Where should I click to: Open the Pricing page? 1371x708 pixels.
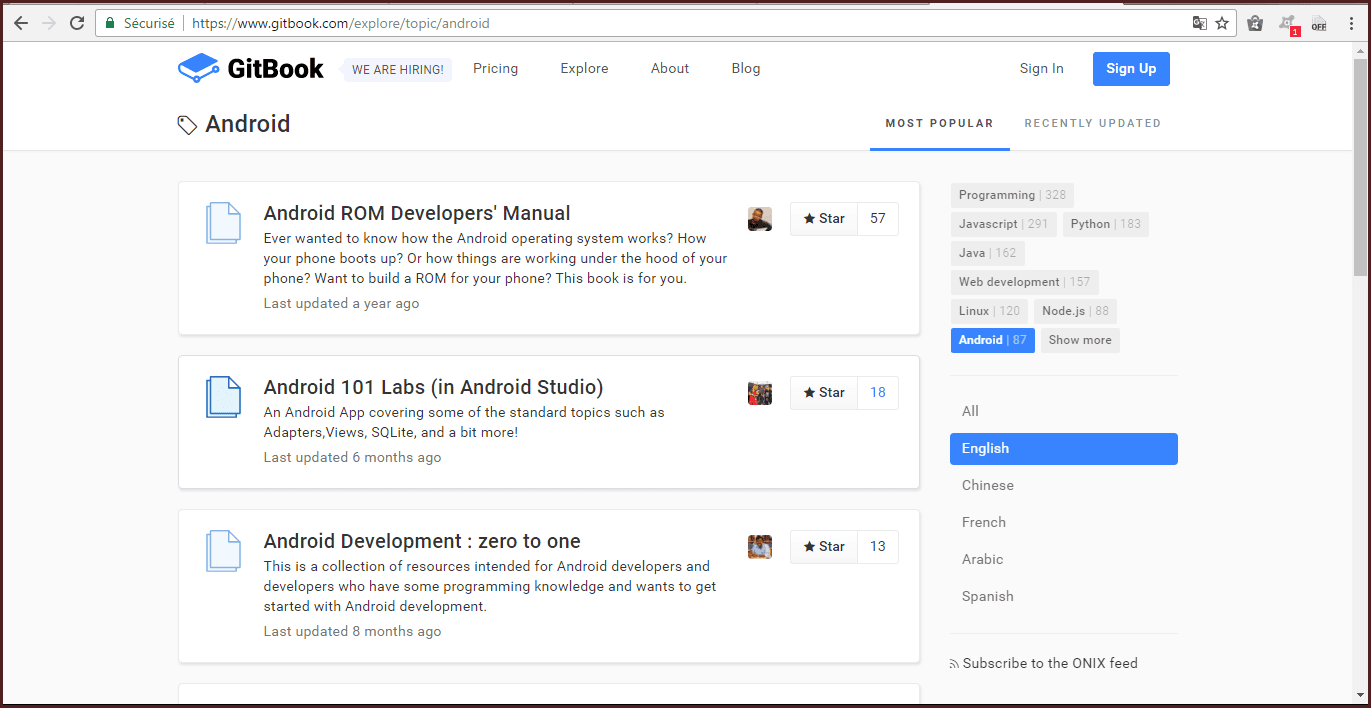tap(496, 69)
